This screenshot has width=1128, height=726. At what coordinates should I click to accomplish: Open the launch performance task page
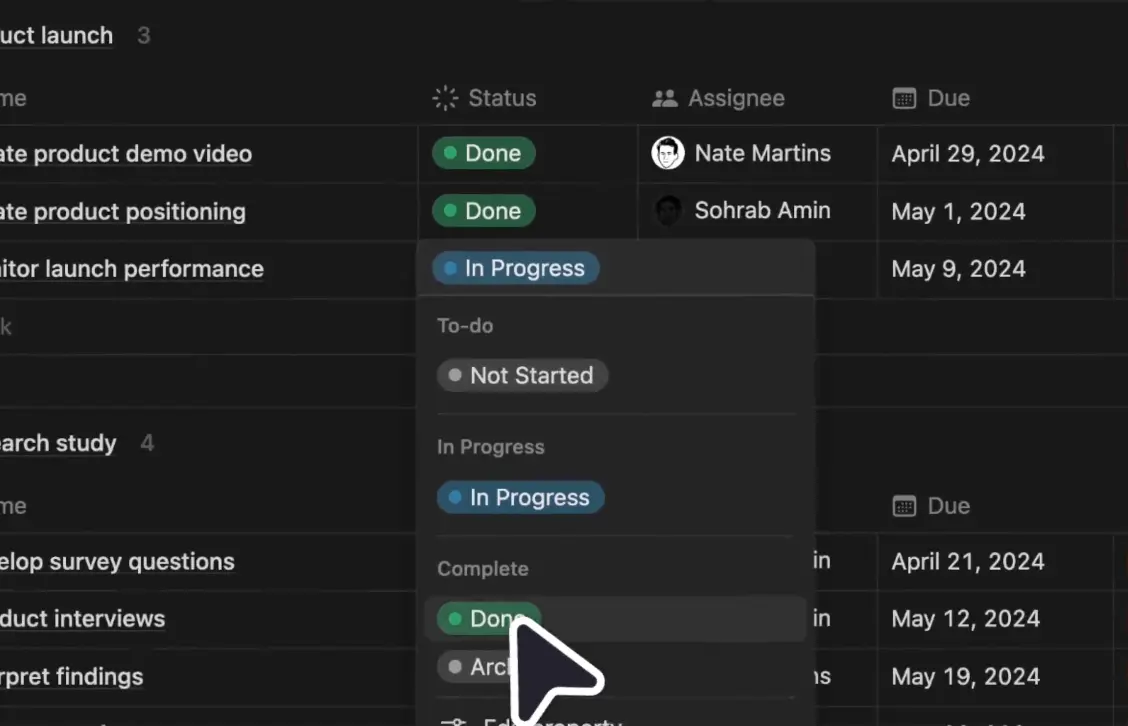click(131, 269)
